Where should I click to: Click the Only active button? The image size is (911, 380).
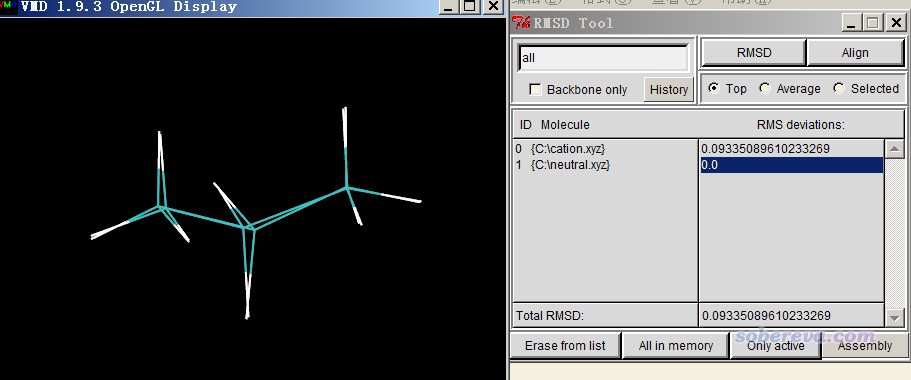pos(776,346)
